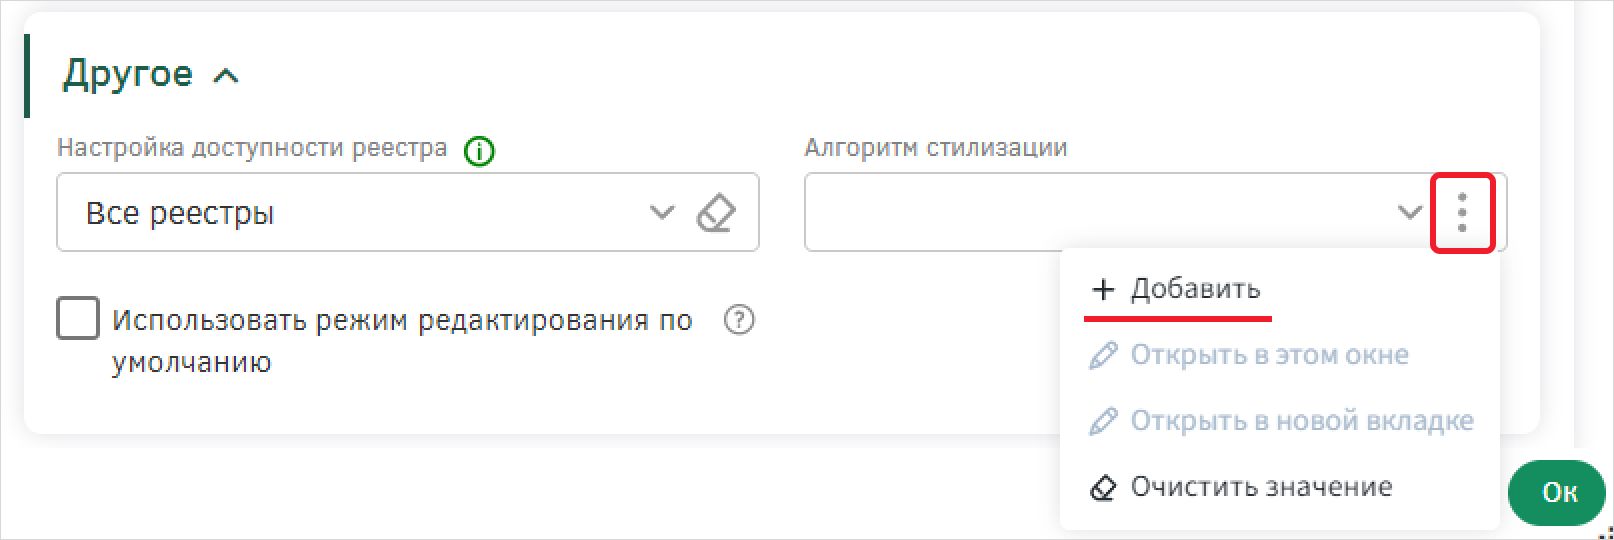Click the Другое section heading text
This screenshot has height=540, width=1614.
[127, 75]
